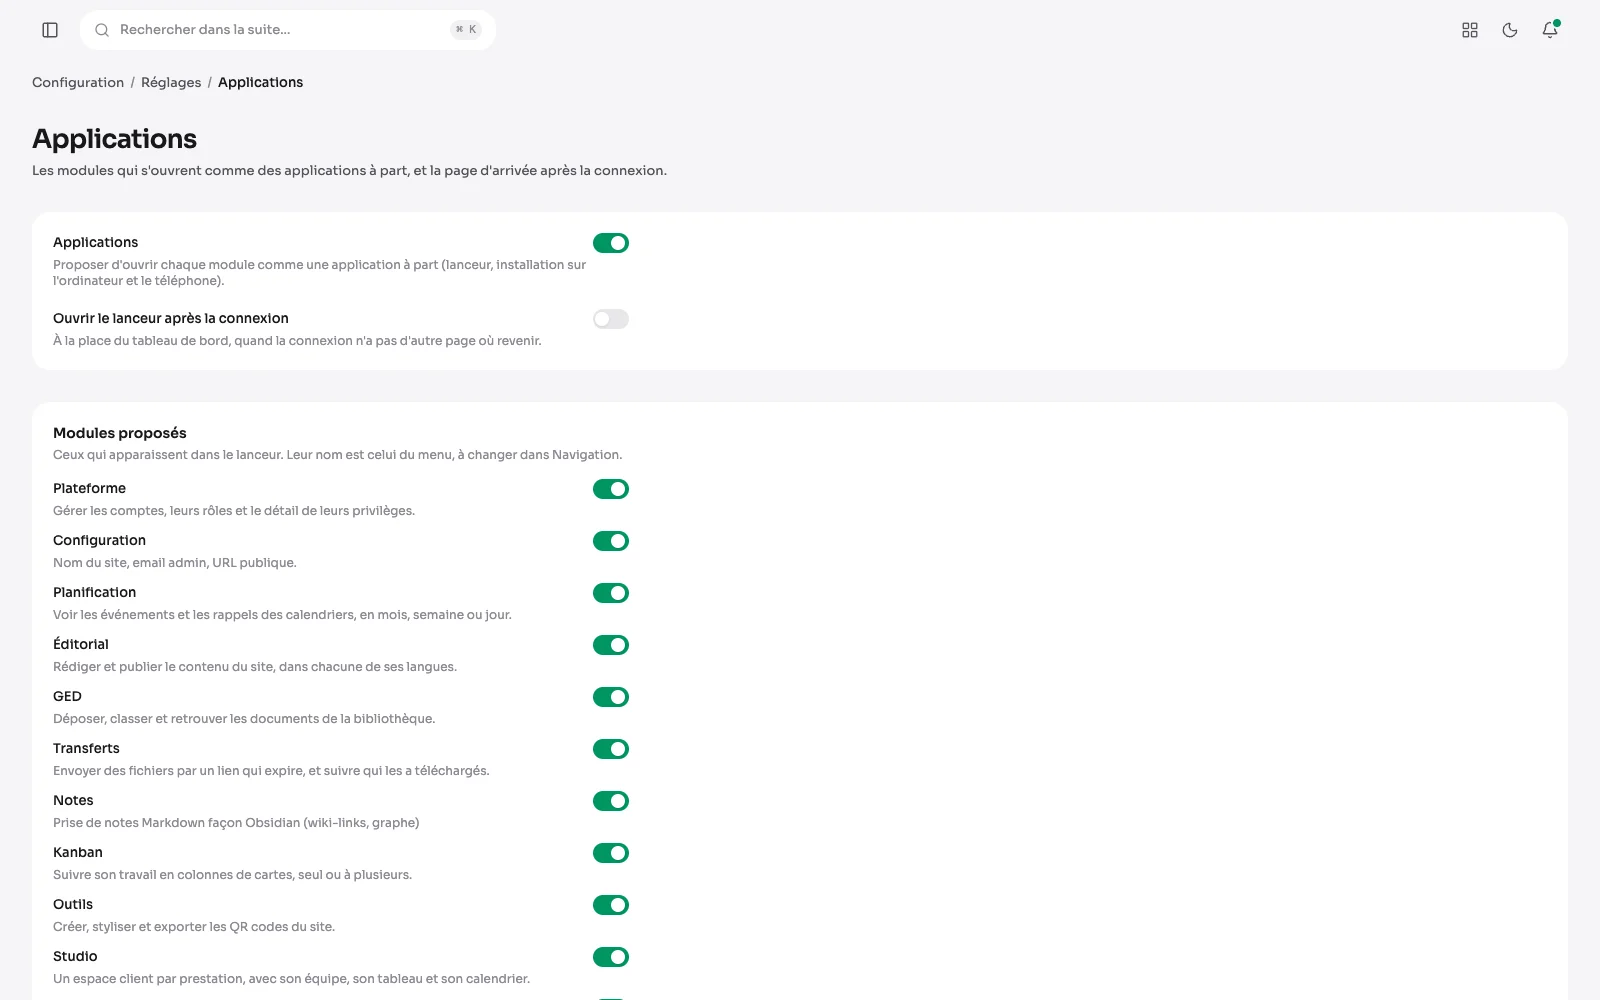The width and height of the screenshot is (1600, 1000).
Task: Click the Modules proposés heading
Action: click(120, 433)
